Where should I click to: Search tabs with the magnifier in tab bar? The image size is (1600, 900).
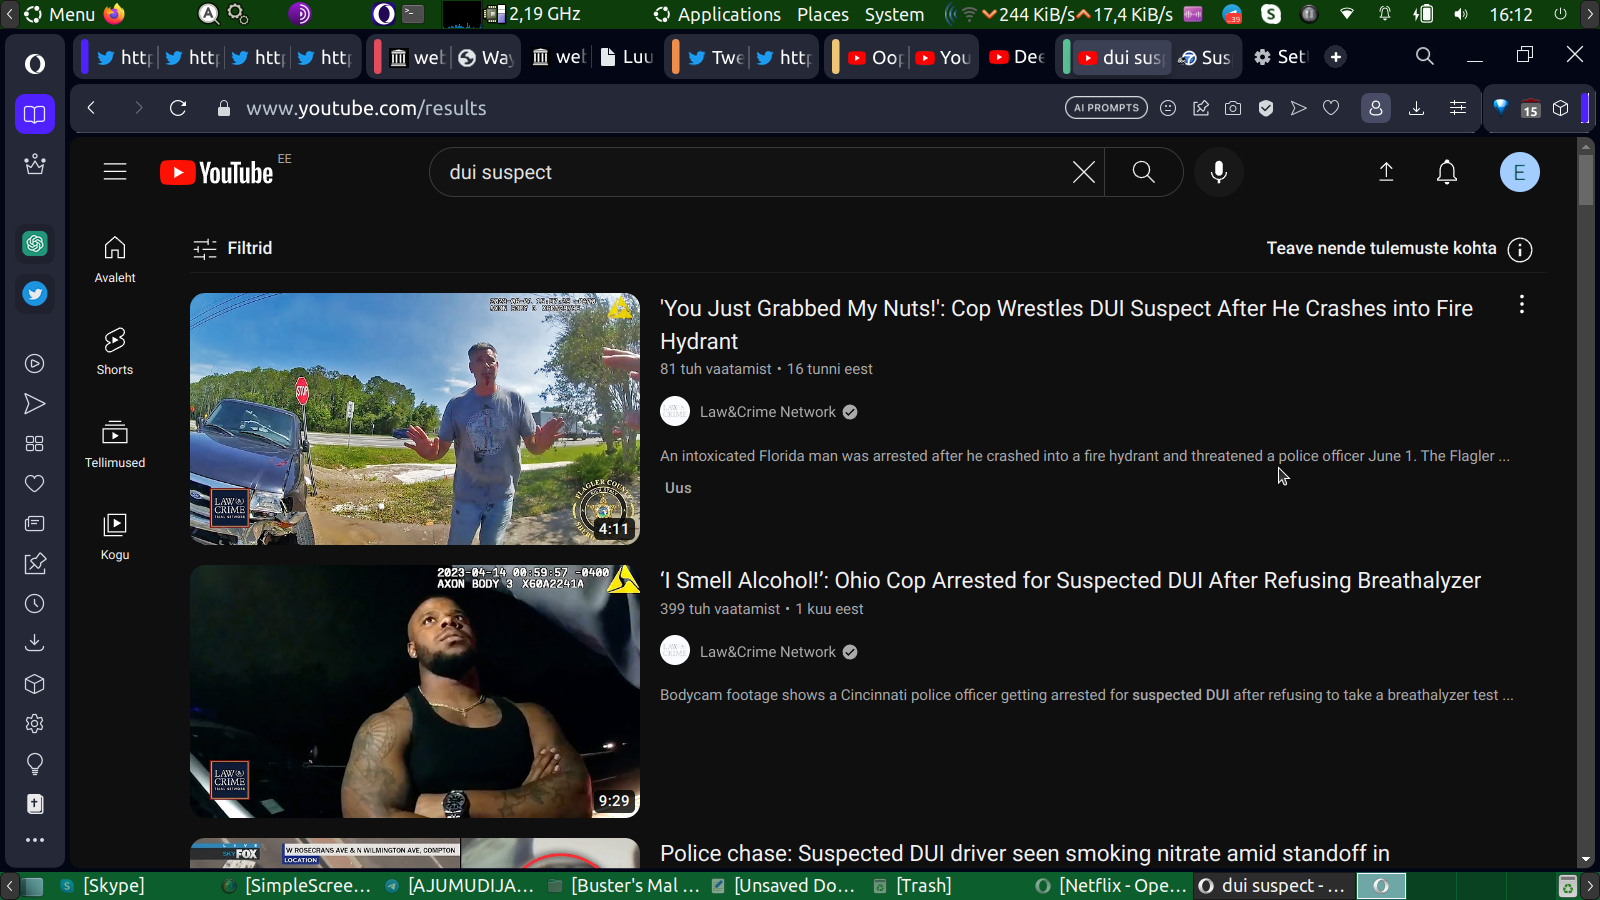(1425, 56)
